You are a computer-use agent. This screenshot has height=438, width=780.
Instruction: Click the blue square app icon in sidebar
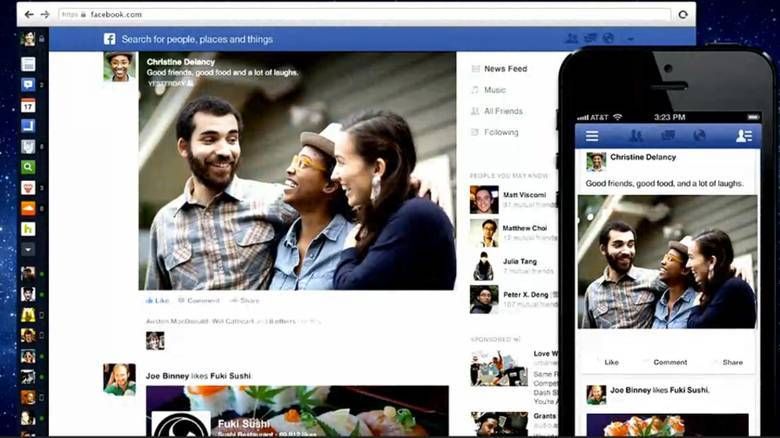tap(28, 126)
